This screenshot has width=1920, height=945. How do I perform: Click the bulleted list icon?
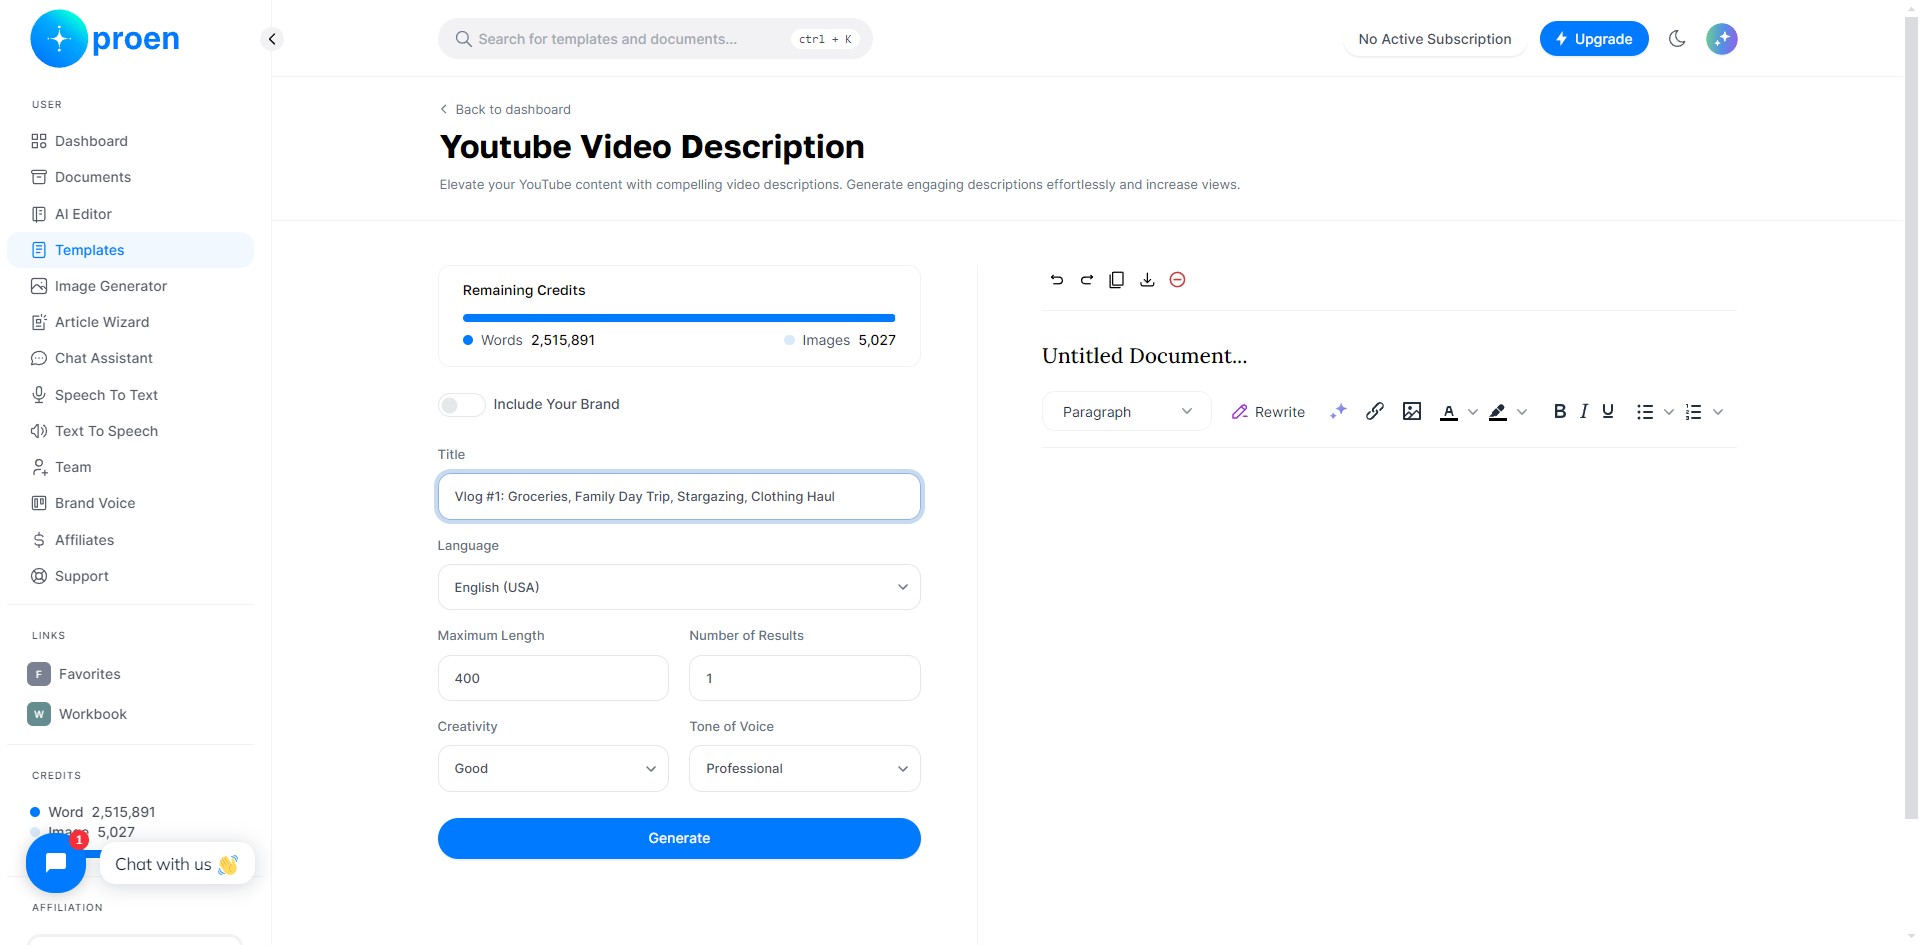point(1645,412)
